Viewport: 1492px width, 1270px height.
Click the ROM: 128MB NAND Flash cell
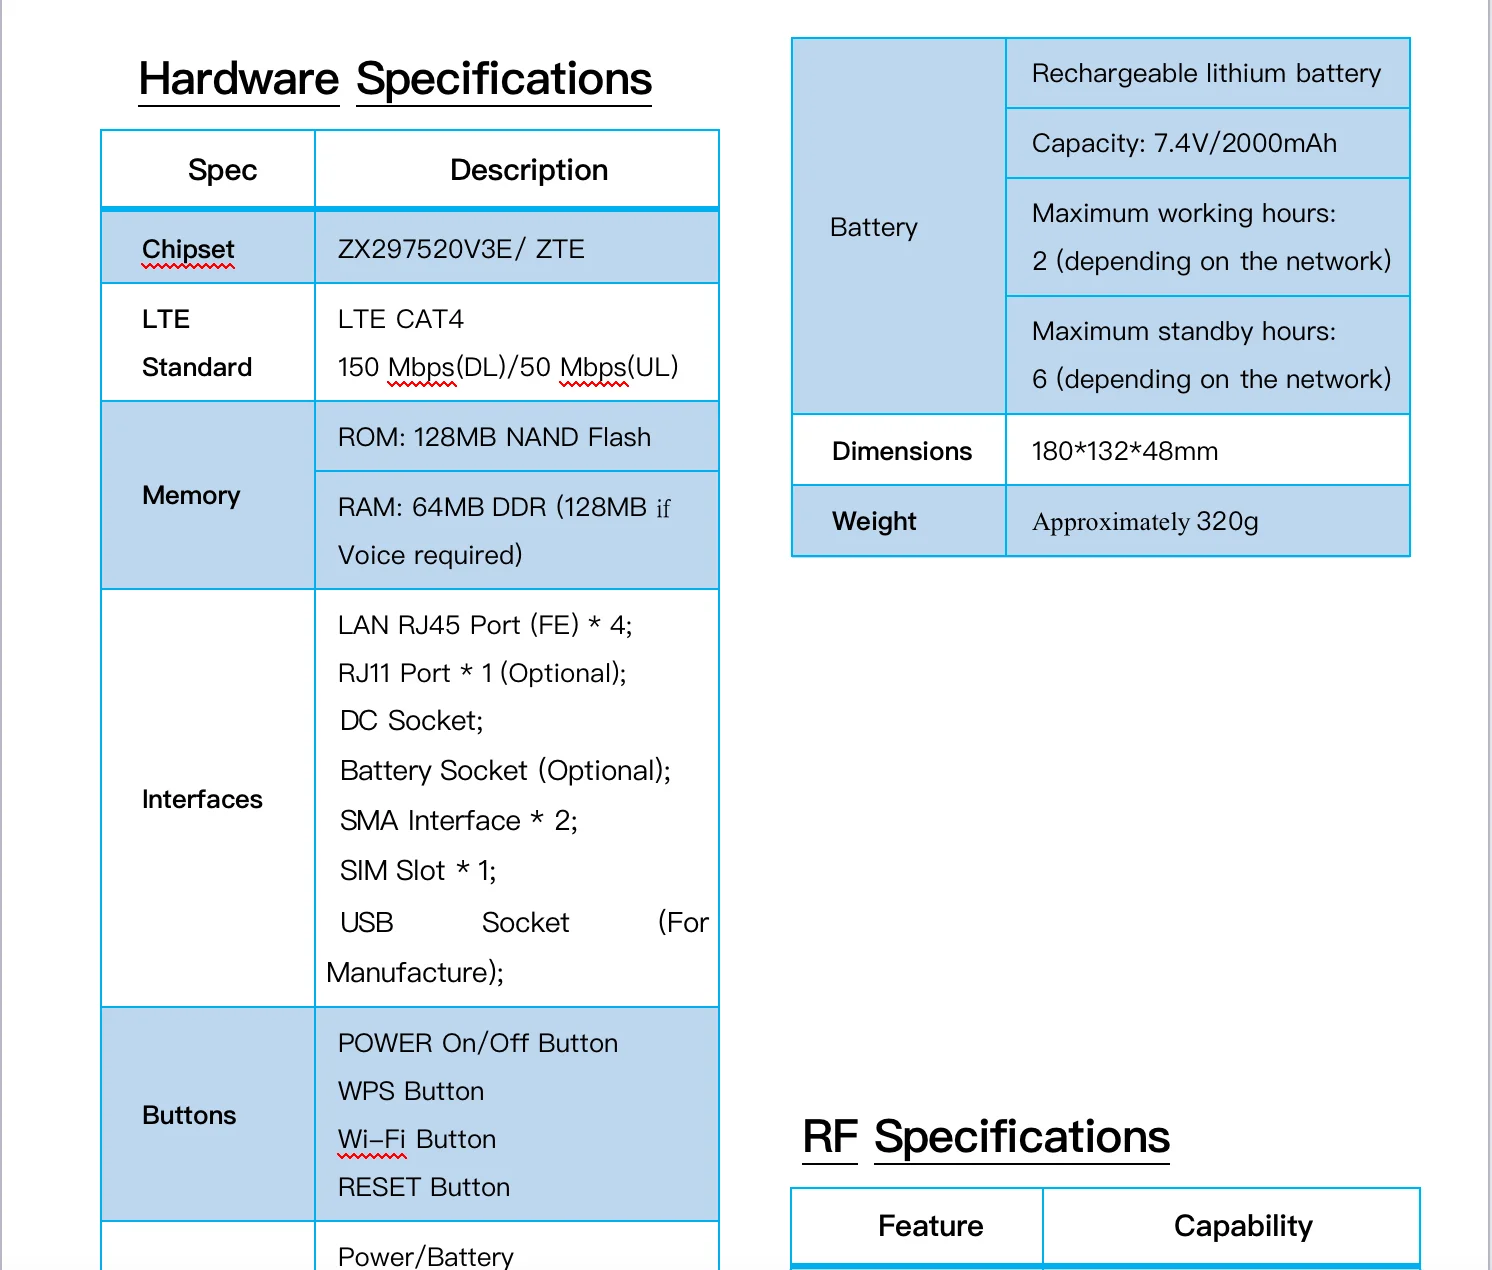point(493,437)
